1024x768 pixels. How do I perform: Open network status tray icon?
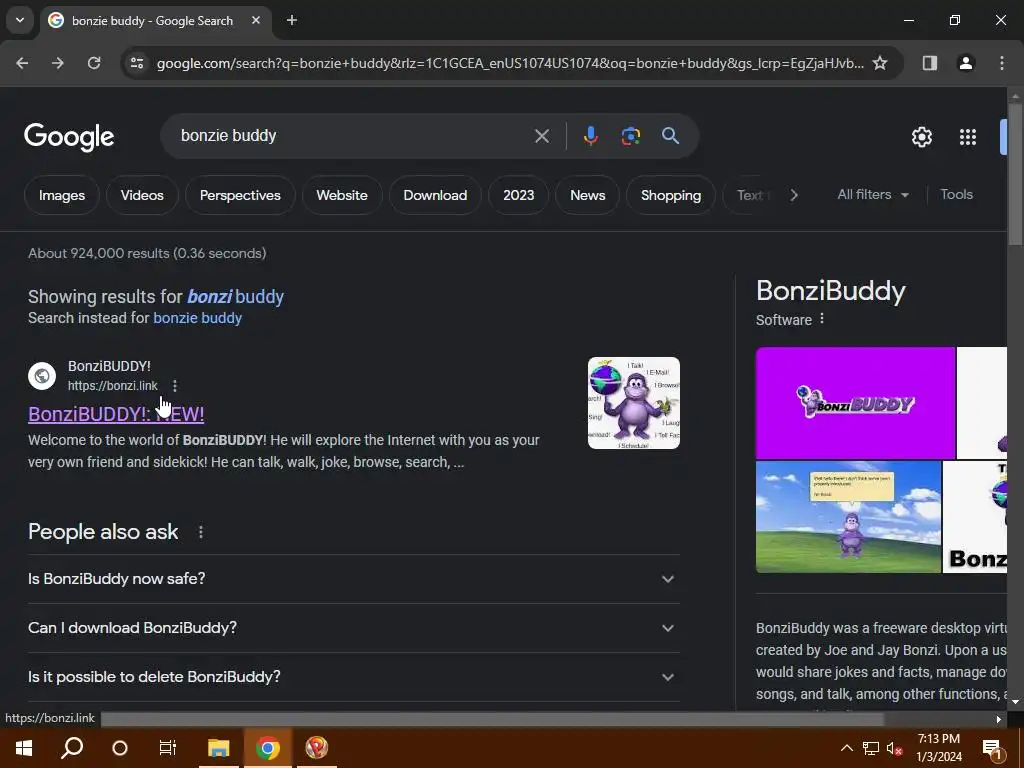[x=871, y=748]
